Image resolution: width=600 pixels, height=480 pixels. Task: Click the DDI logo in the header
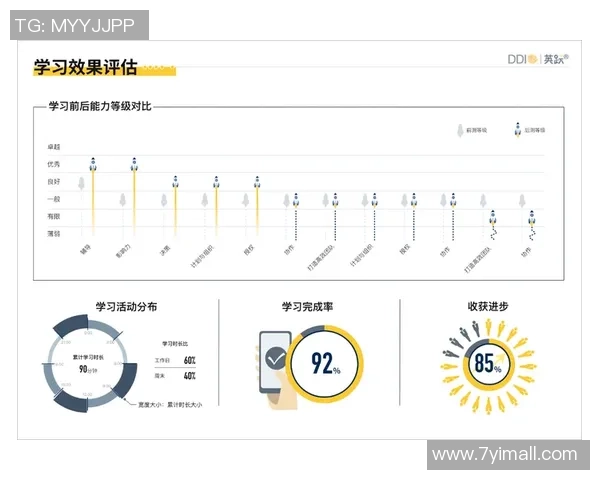522,59
